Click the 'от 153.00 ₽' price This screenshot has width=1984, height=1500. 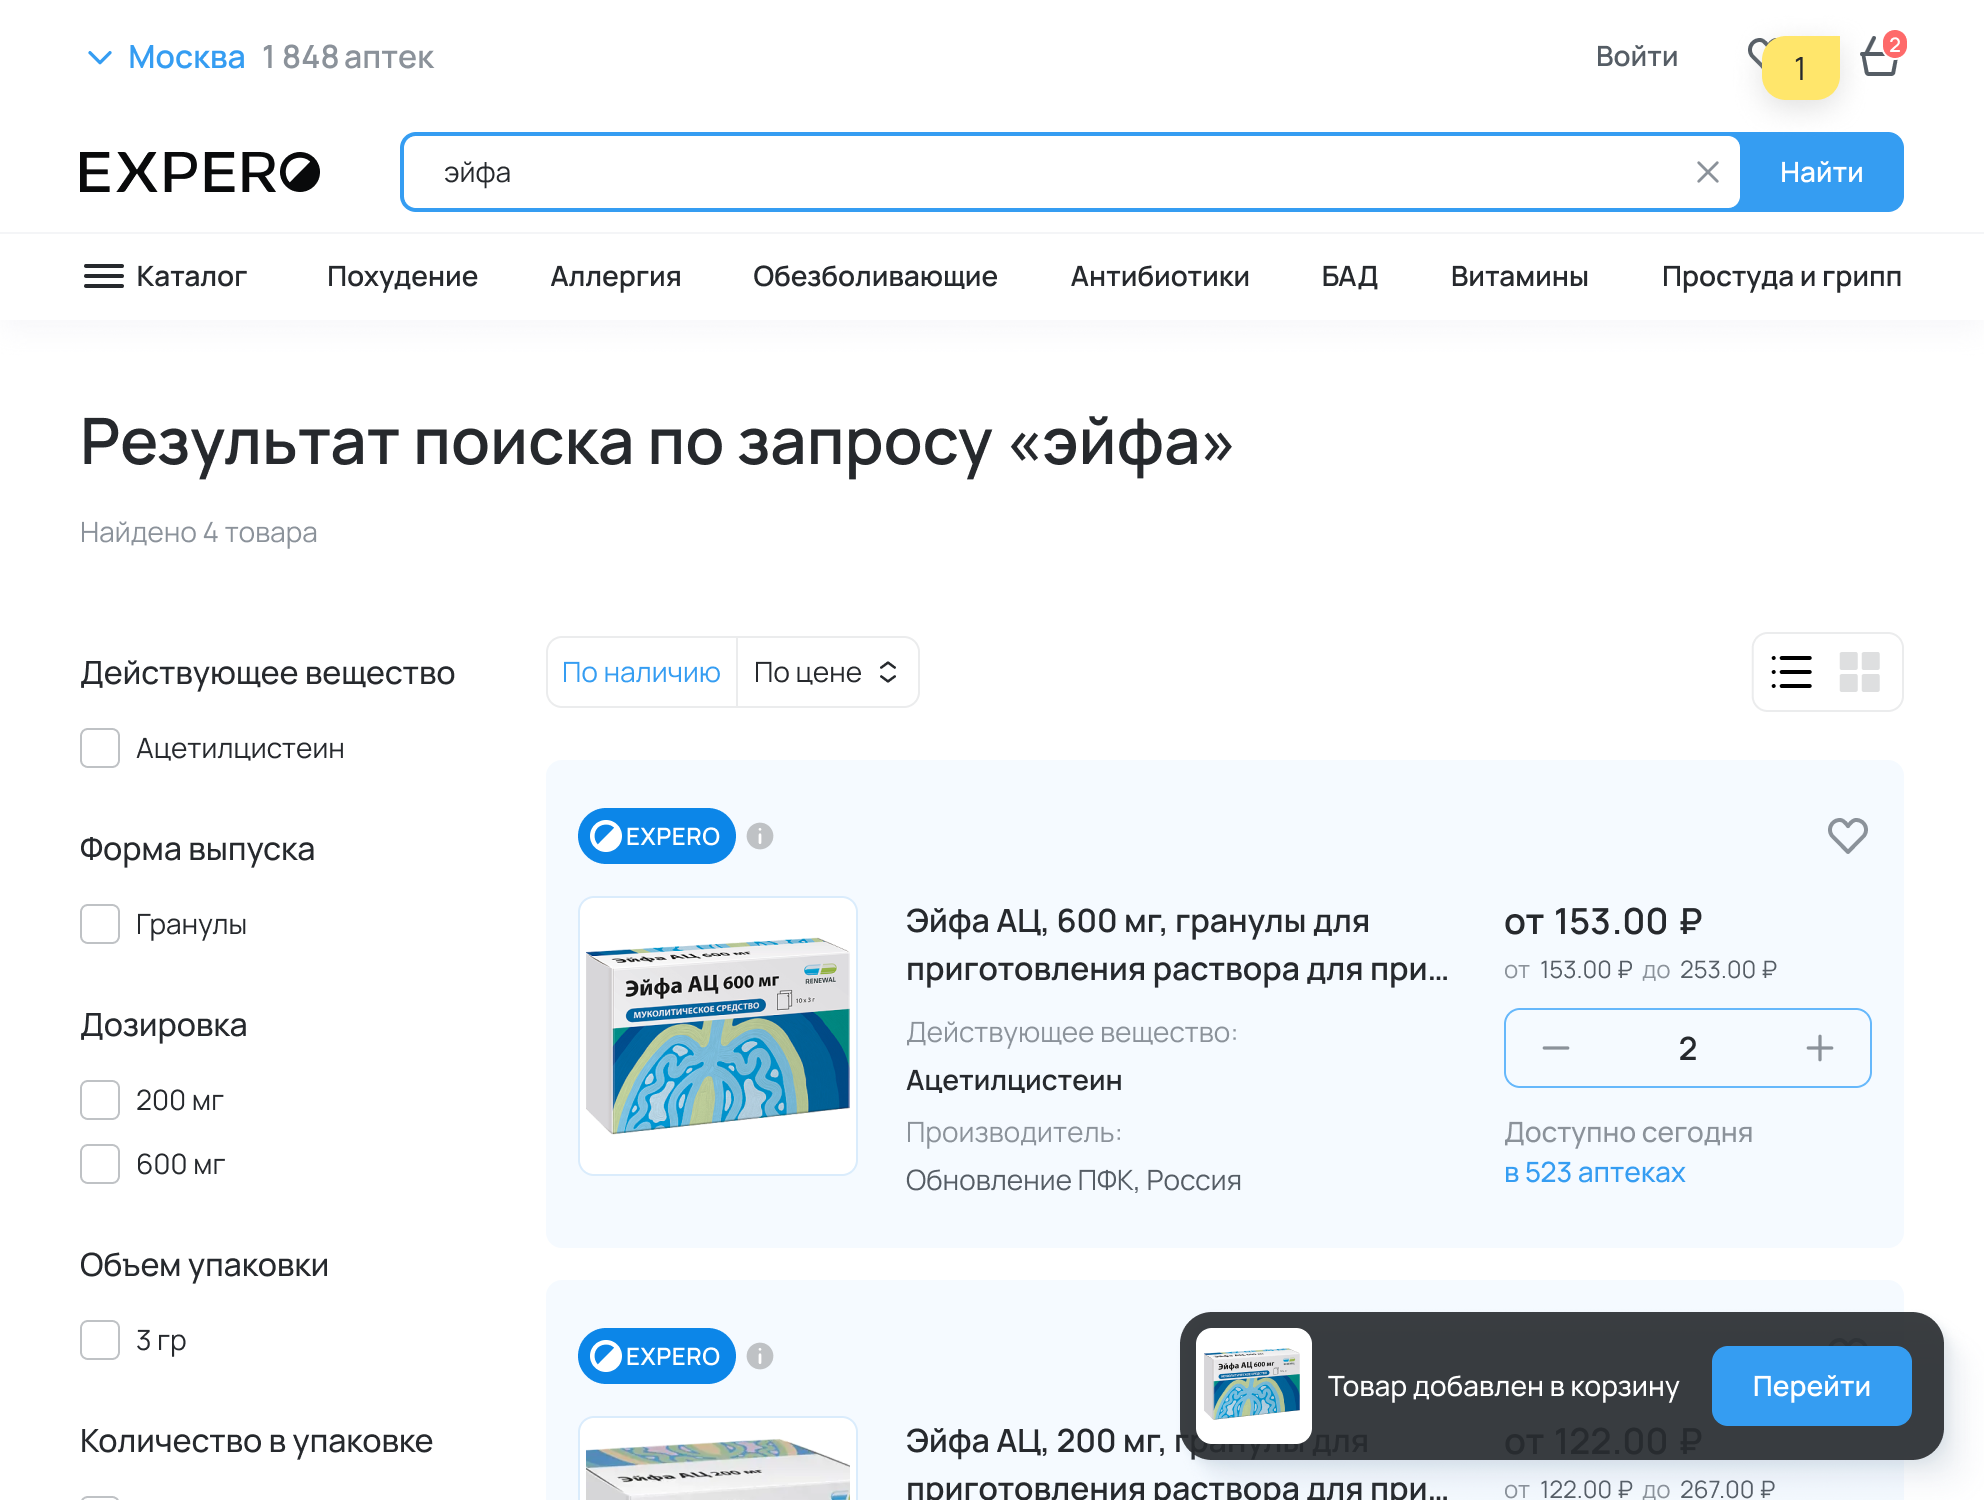[x=1603, y=921]
